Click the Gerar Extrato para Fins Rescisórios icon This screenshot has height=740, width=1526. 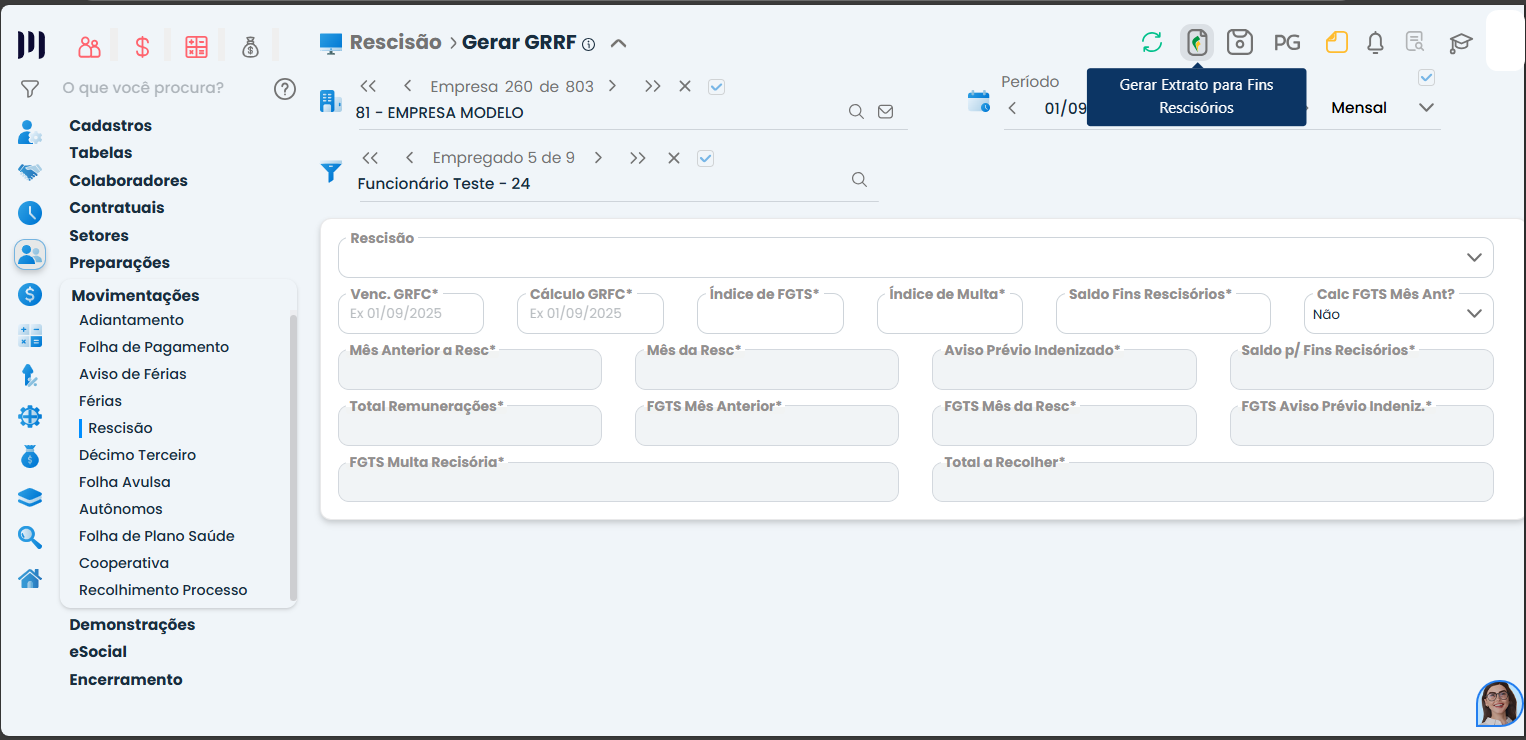1197,43
